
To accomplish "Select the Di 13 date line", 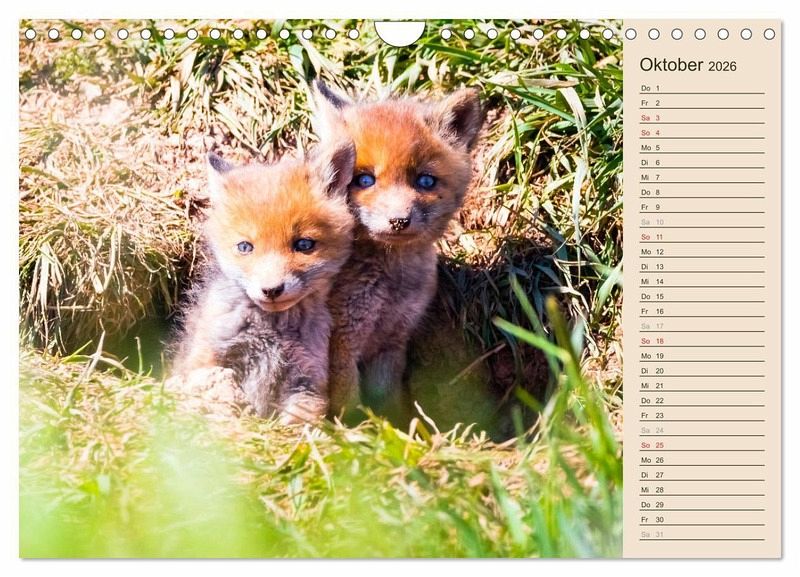I will (702, 267).
